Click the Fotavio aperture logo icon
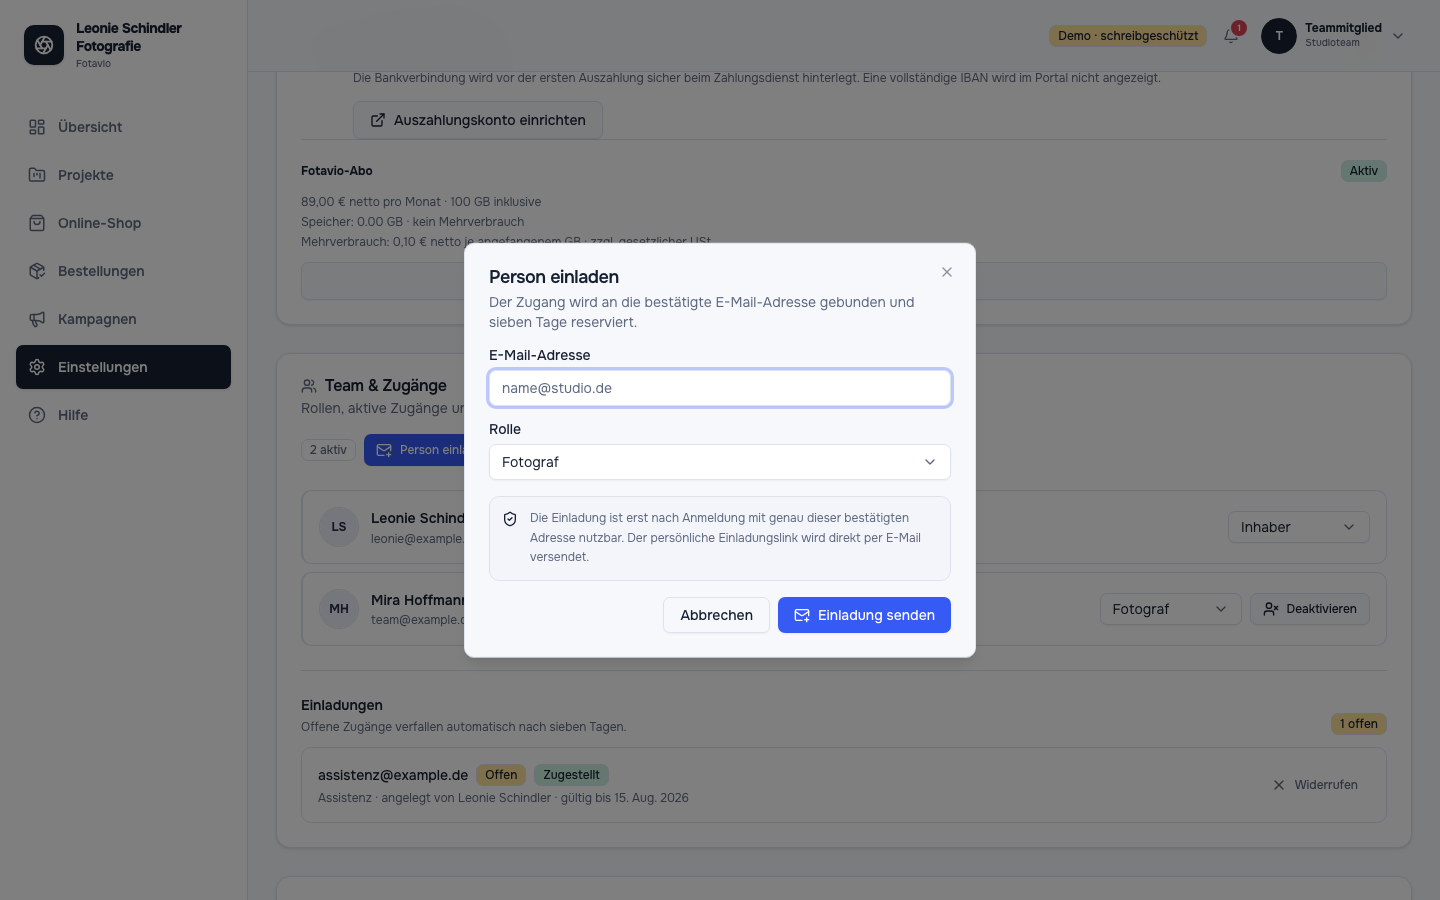This screenshot has height=900, width=1440. [x=44, y=45]
